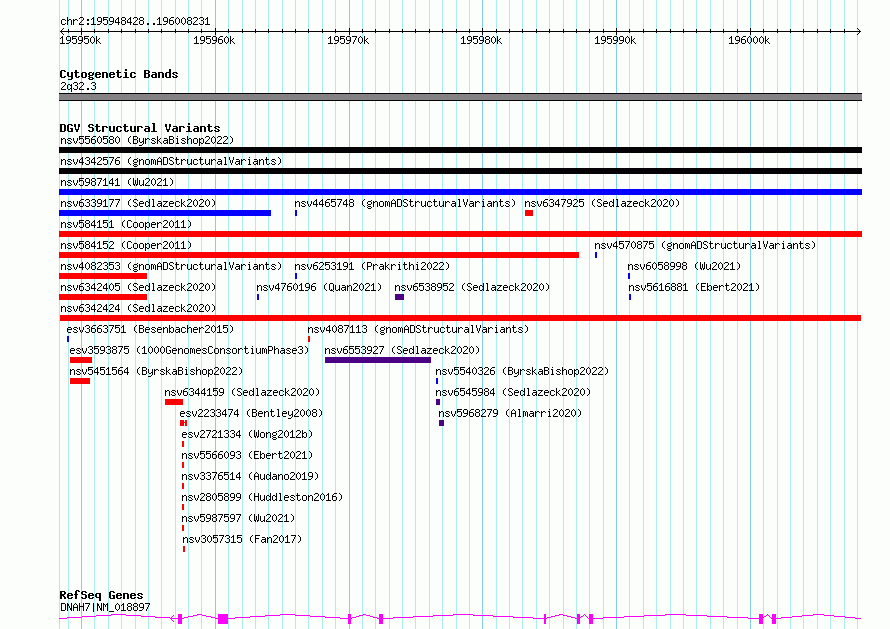Select nsv3376514 (Audano2019) label

coord(250,476)
